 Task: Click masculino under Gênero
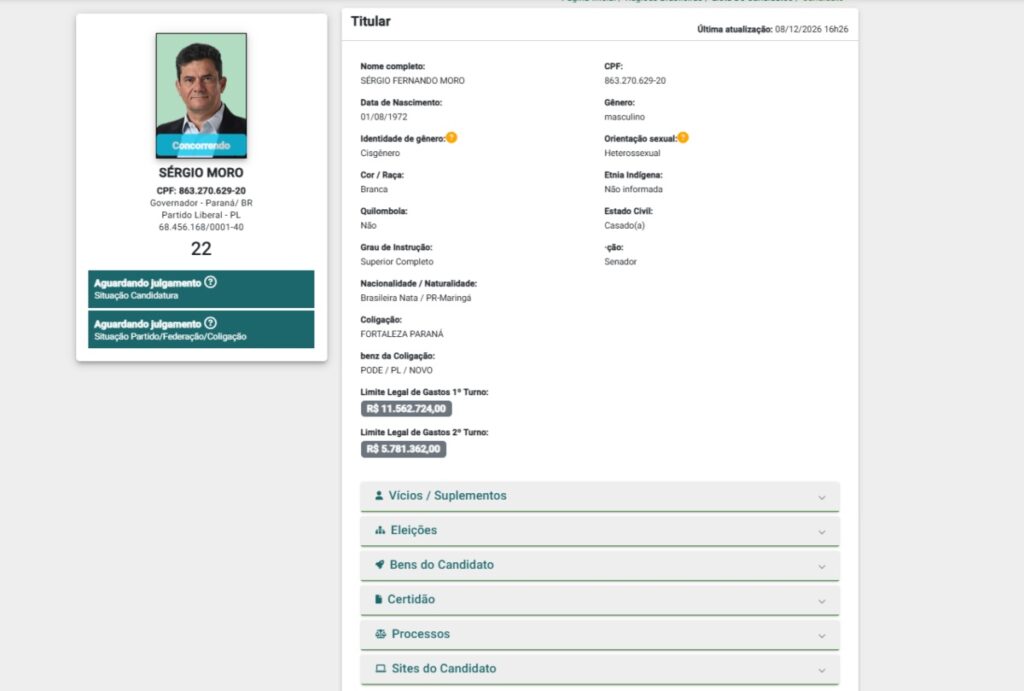pos(624,117)
